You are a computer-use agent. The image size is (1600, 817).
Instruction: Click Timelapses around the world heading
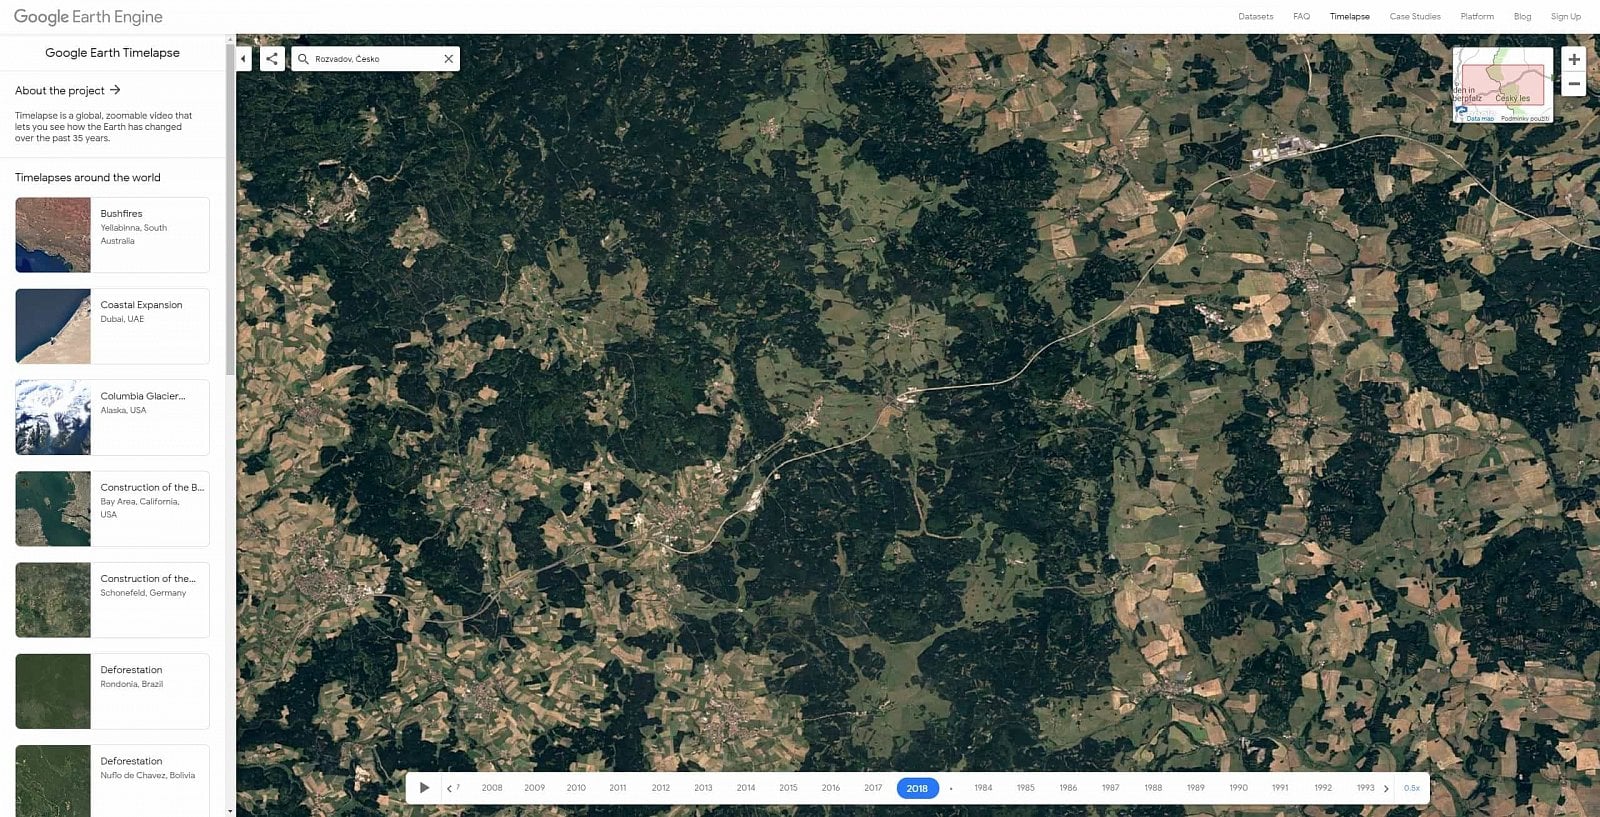click(87, 178)
